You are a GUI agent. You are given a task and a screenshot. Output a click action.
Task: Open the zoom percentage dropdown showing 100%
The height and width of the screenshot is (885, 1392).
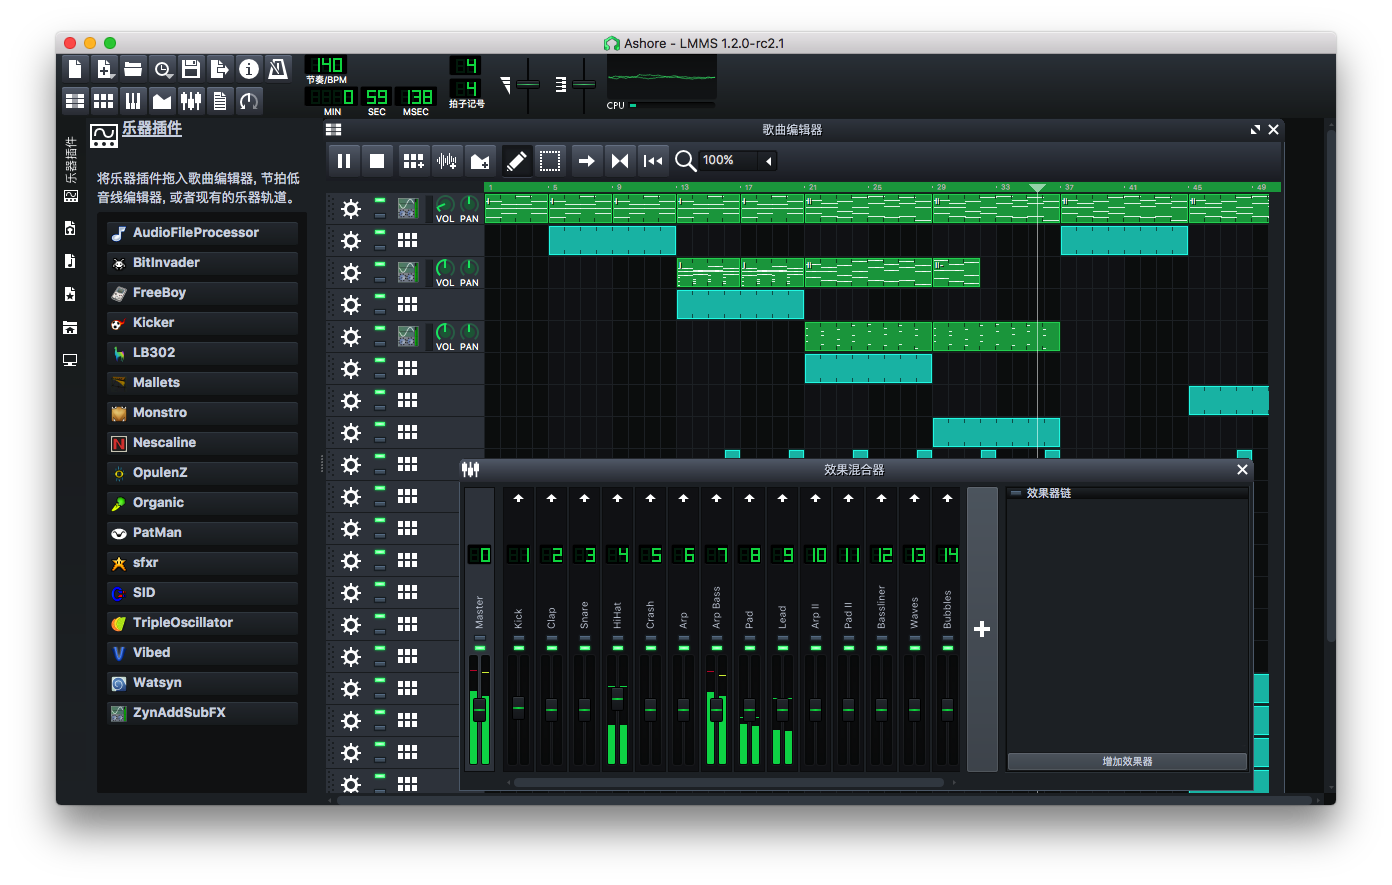[737, 160]
